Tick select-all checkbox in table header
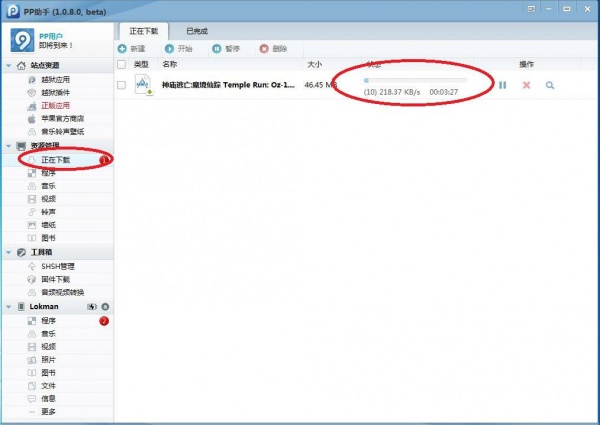The width and height of the screenshot is (600, 425). tap(121, 64)
